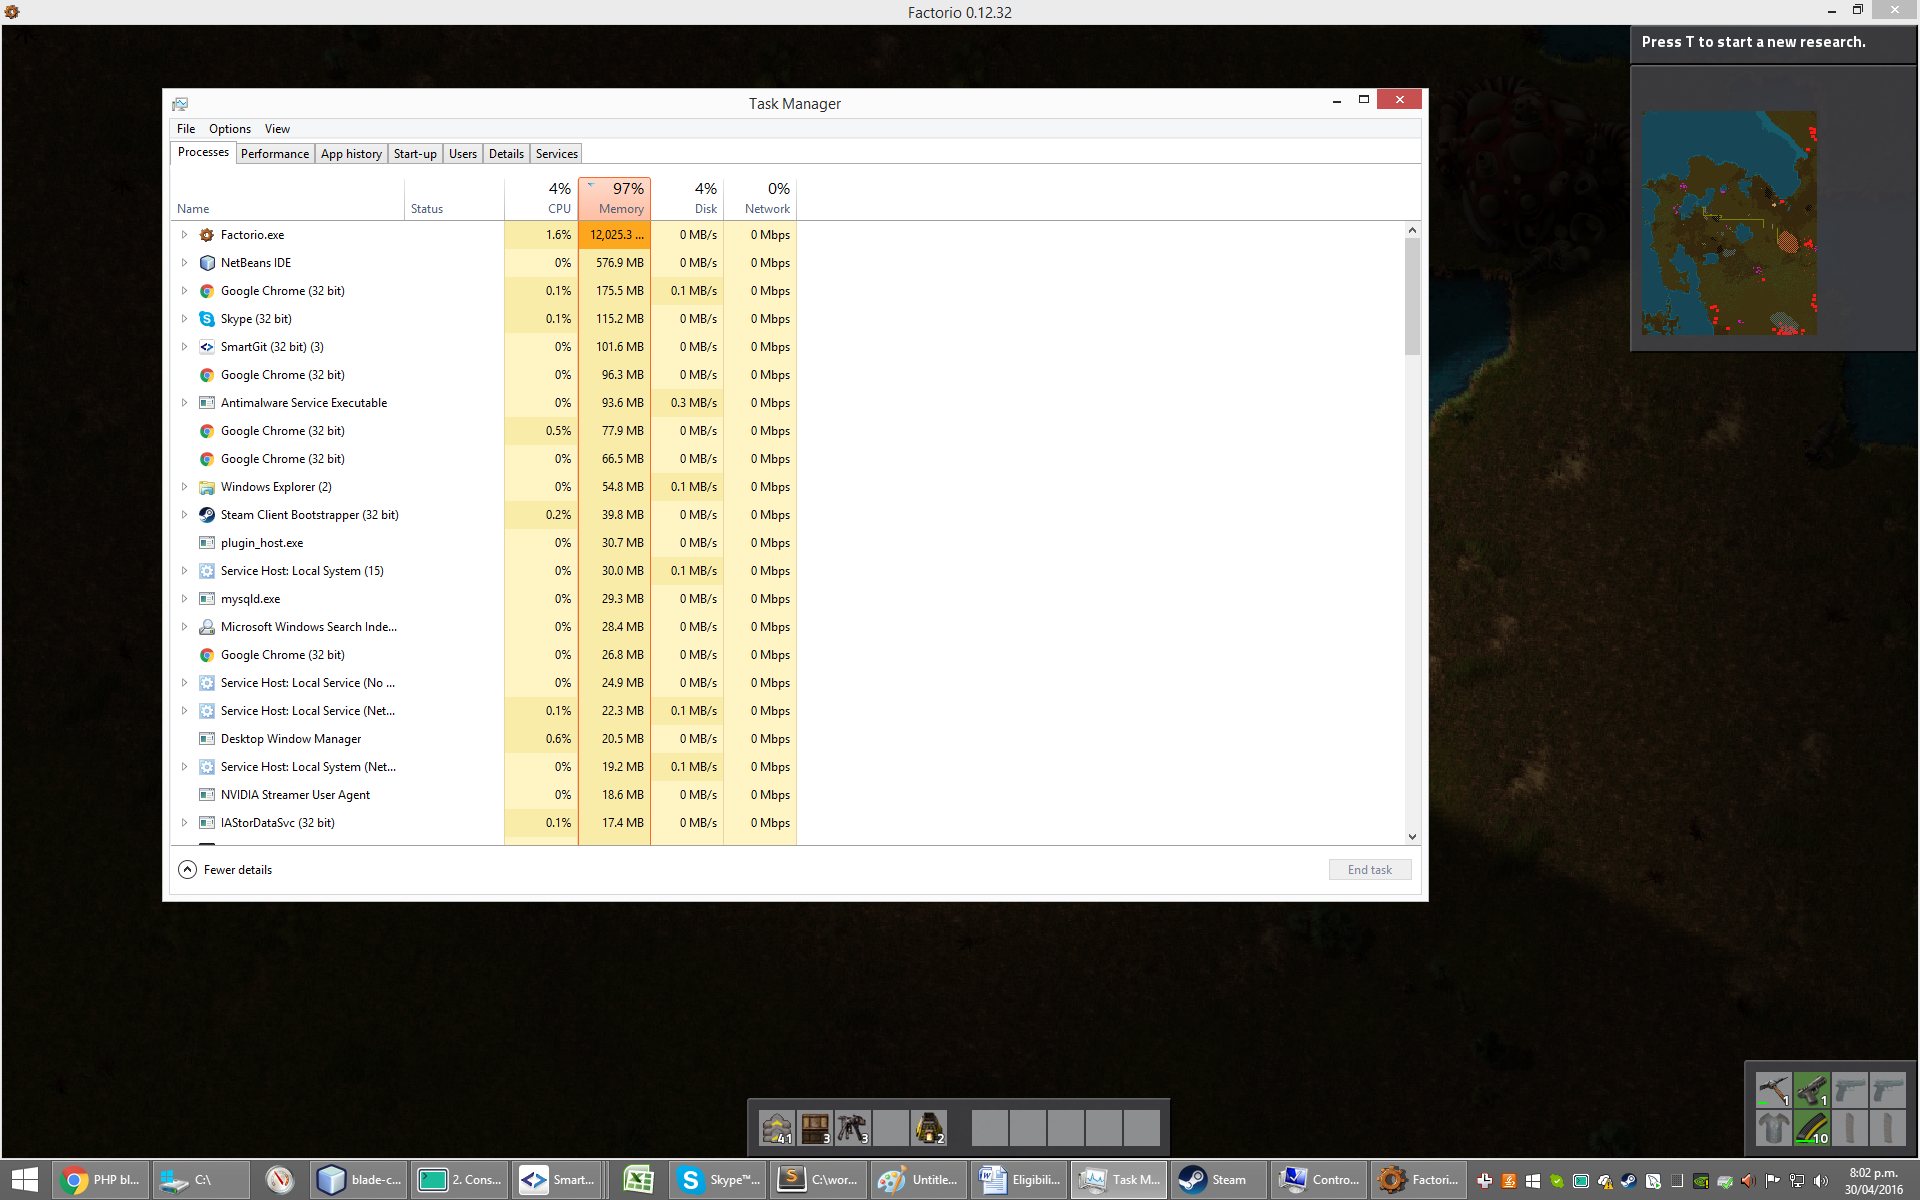Sort processes by the Name column

coord(287,198)
